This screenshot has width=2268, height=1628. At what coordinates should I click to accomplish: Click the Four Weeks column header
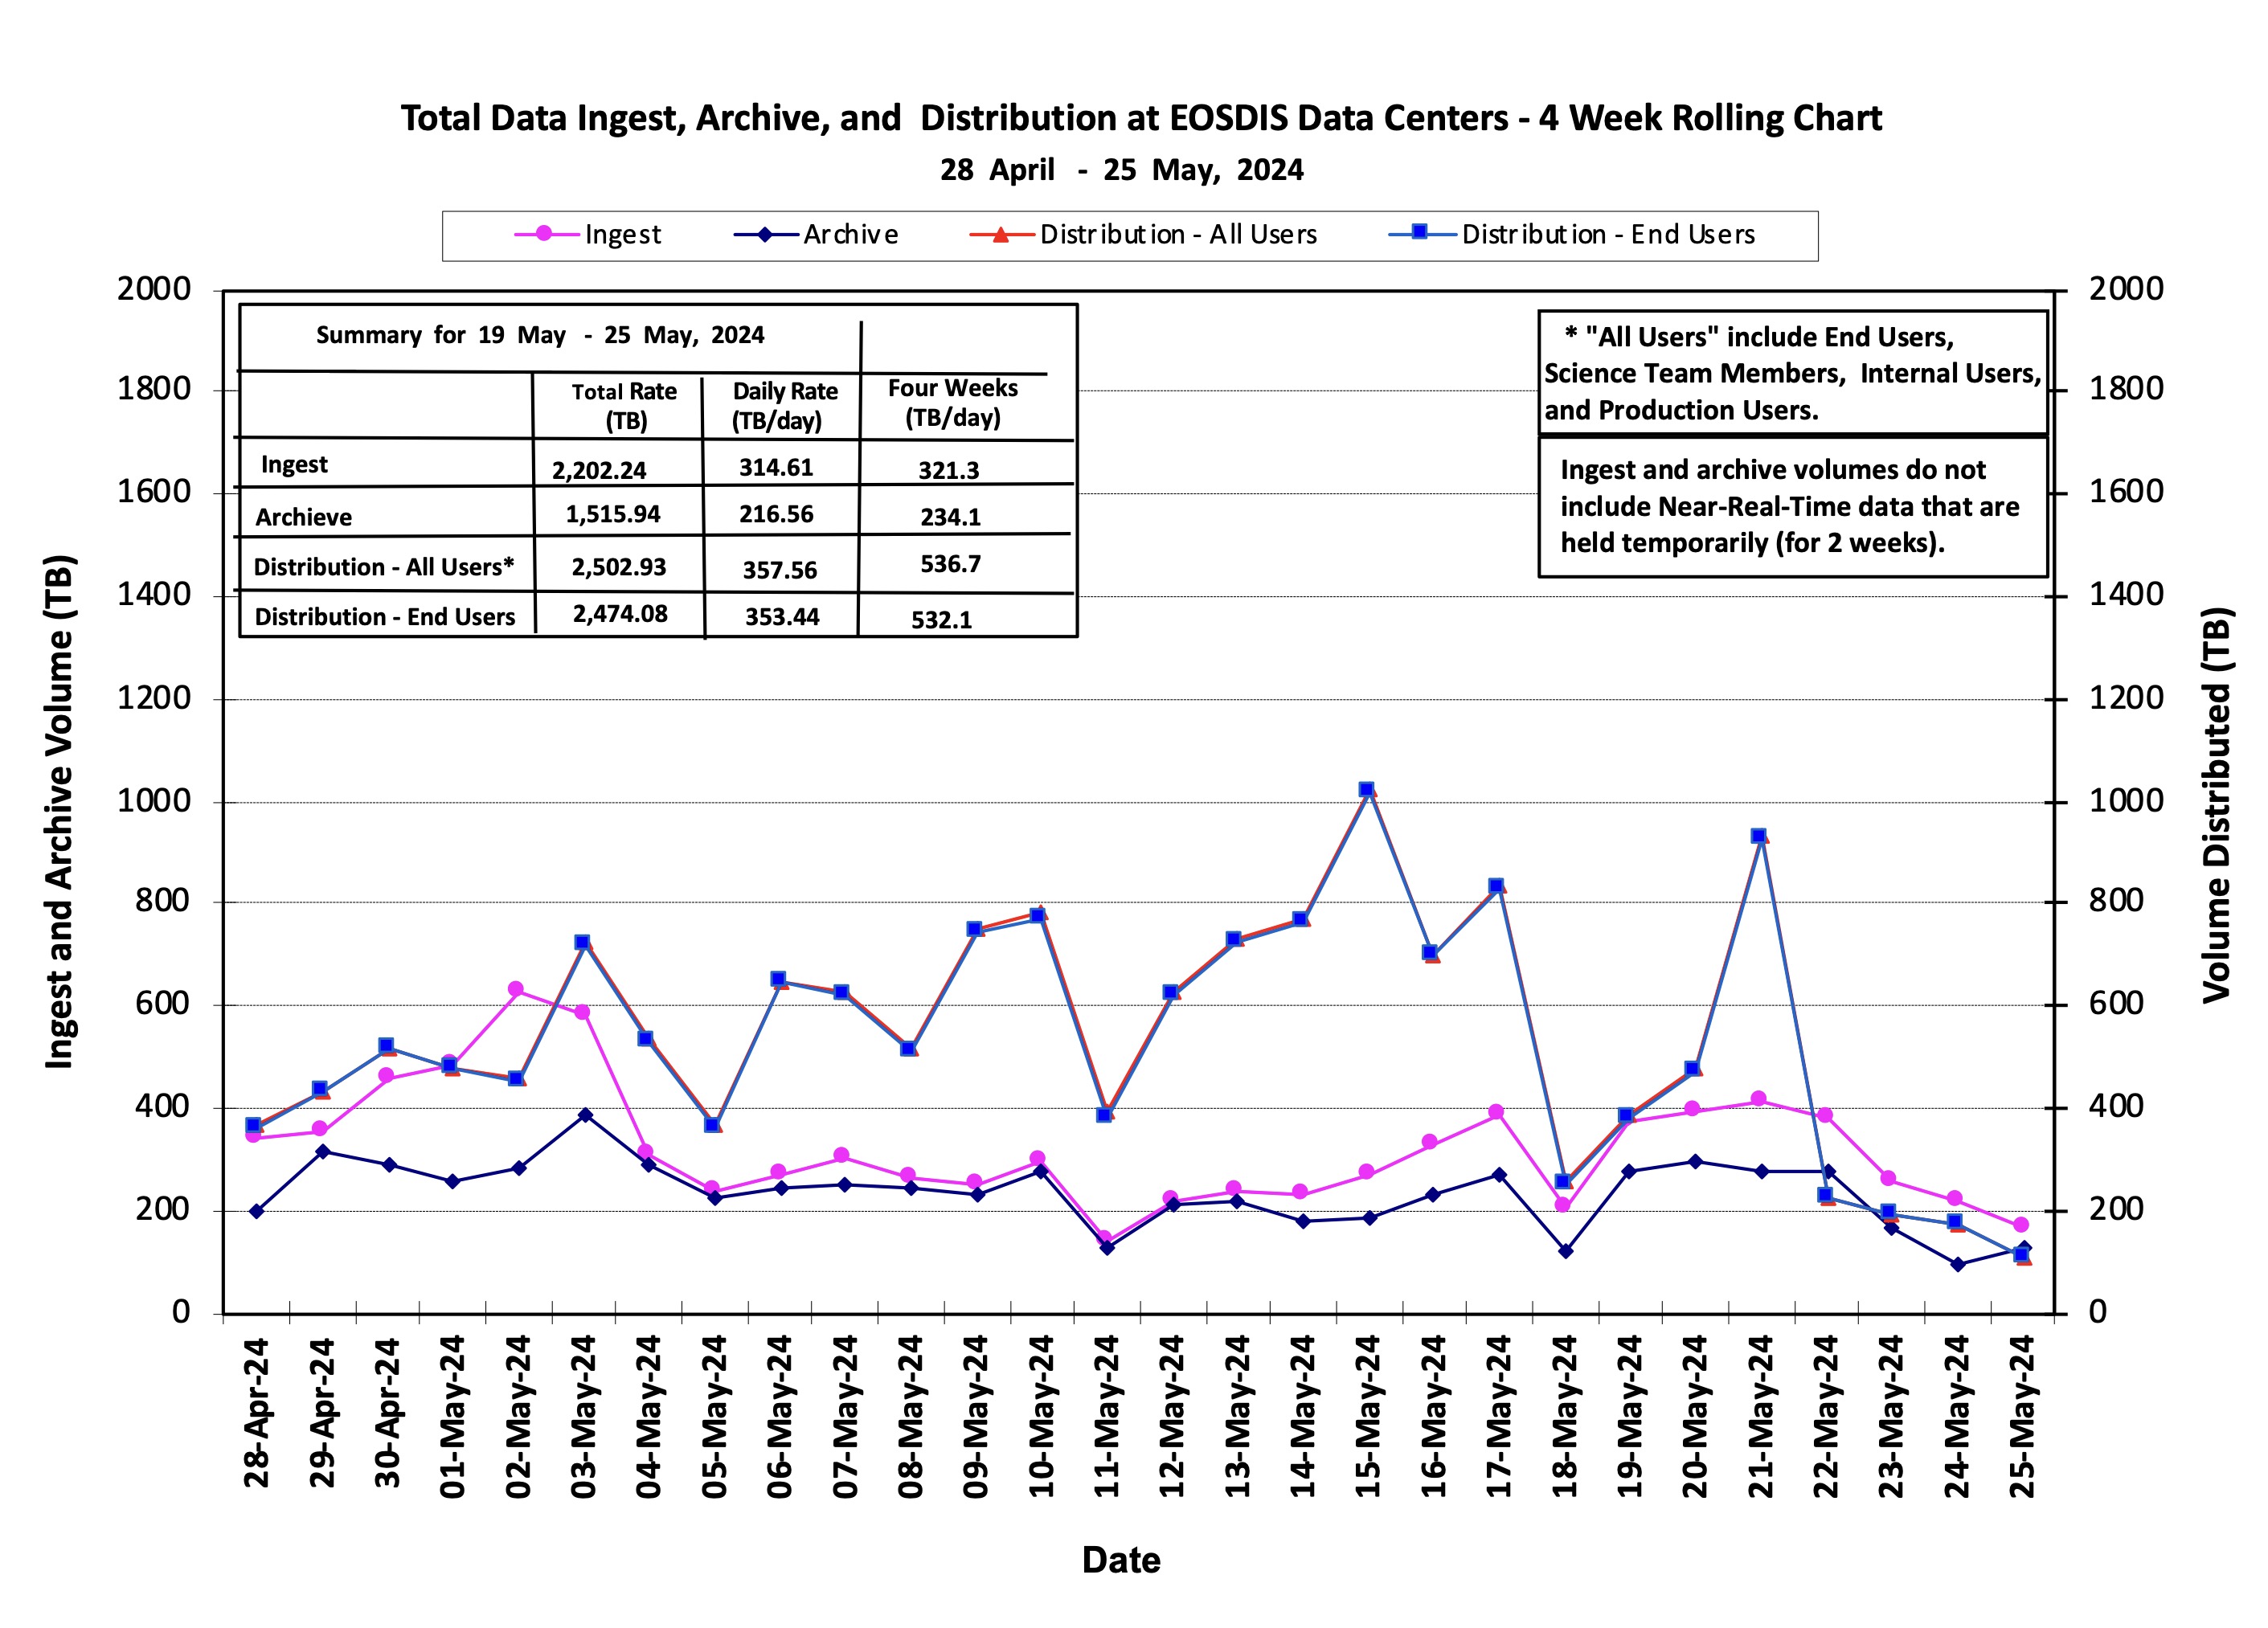[x=953, y=403]
